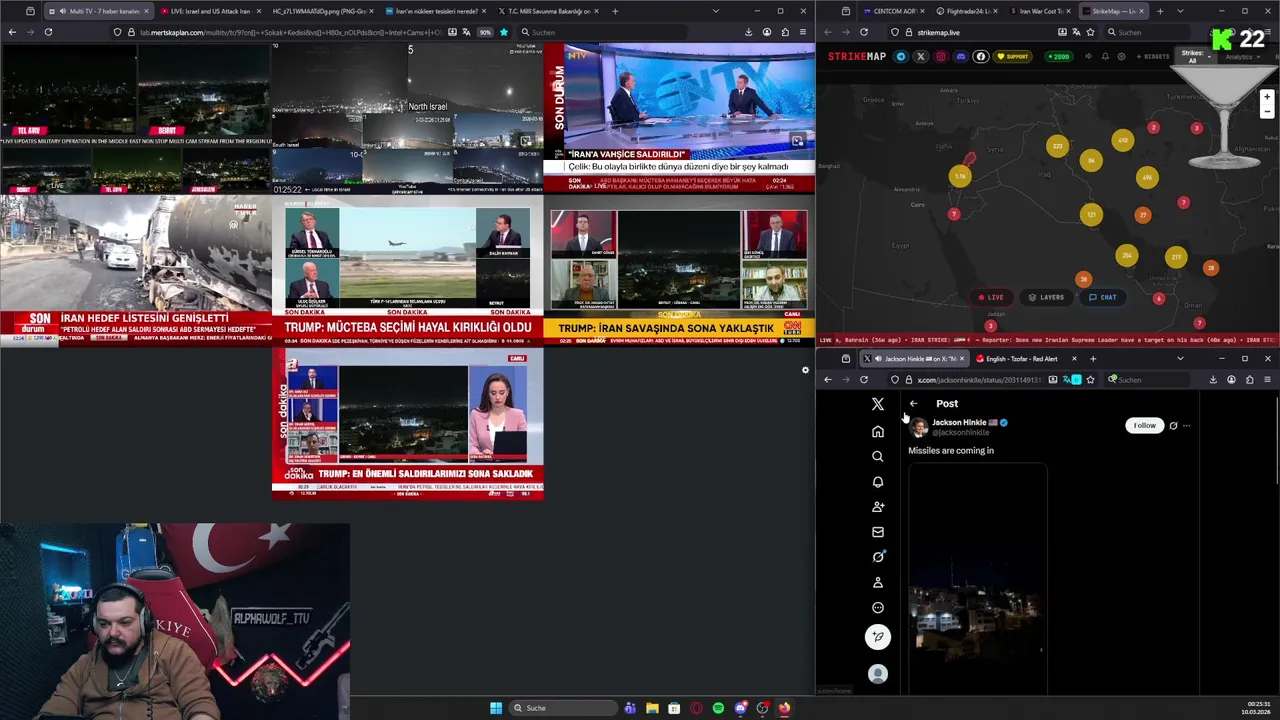Open X home via house icon

pos(878,431)
